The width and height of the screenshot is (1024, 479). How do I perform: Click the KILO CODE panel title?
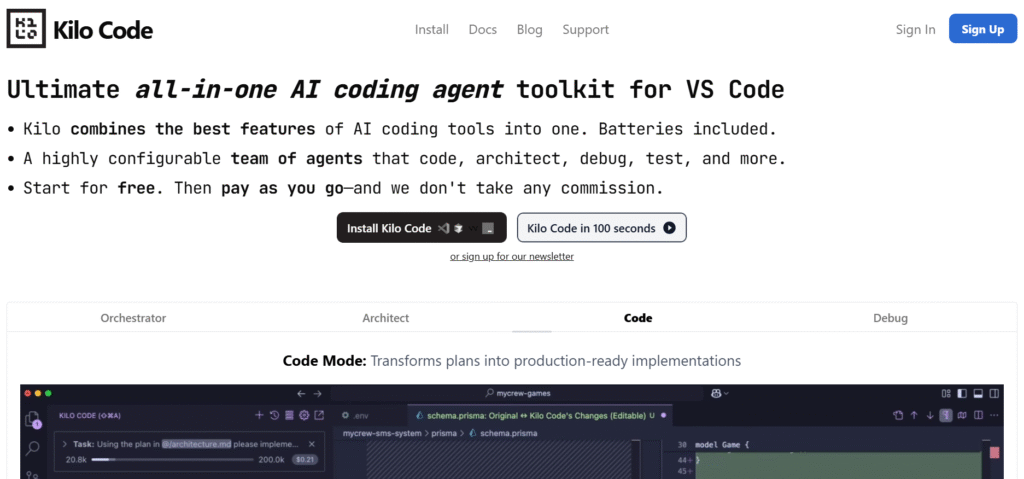pos(89,415)
